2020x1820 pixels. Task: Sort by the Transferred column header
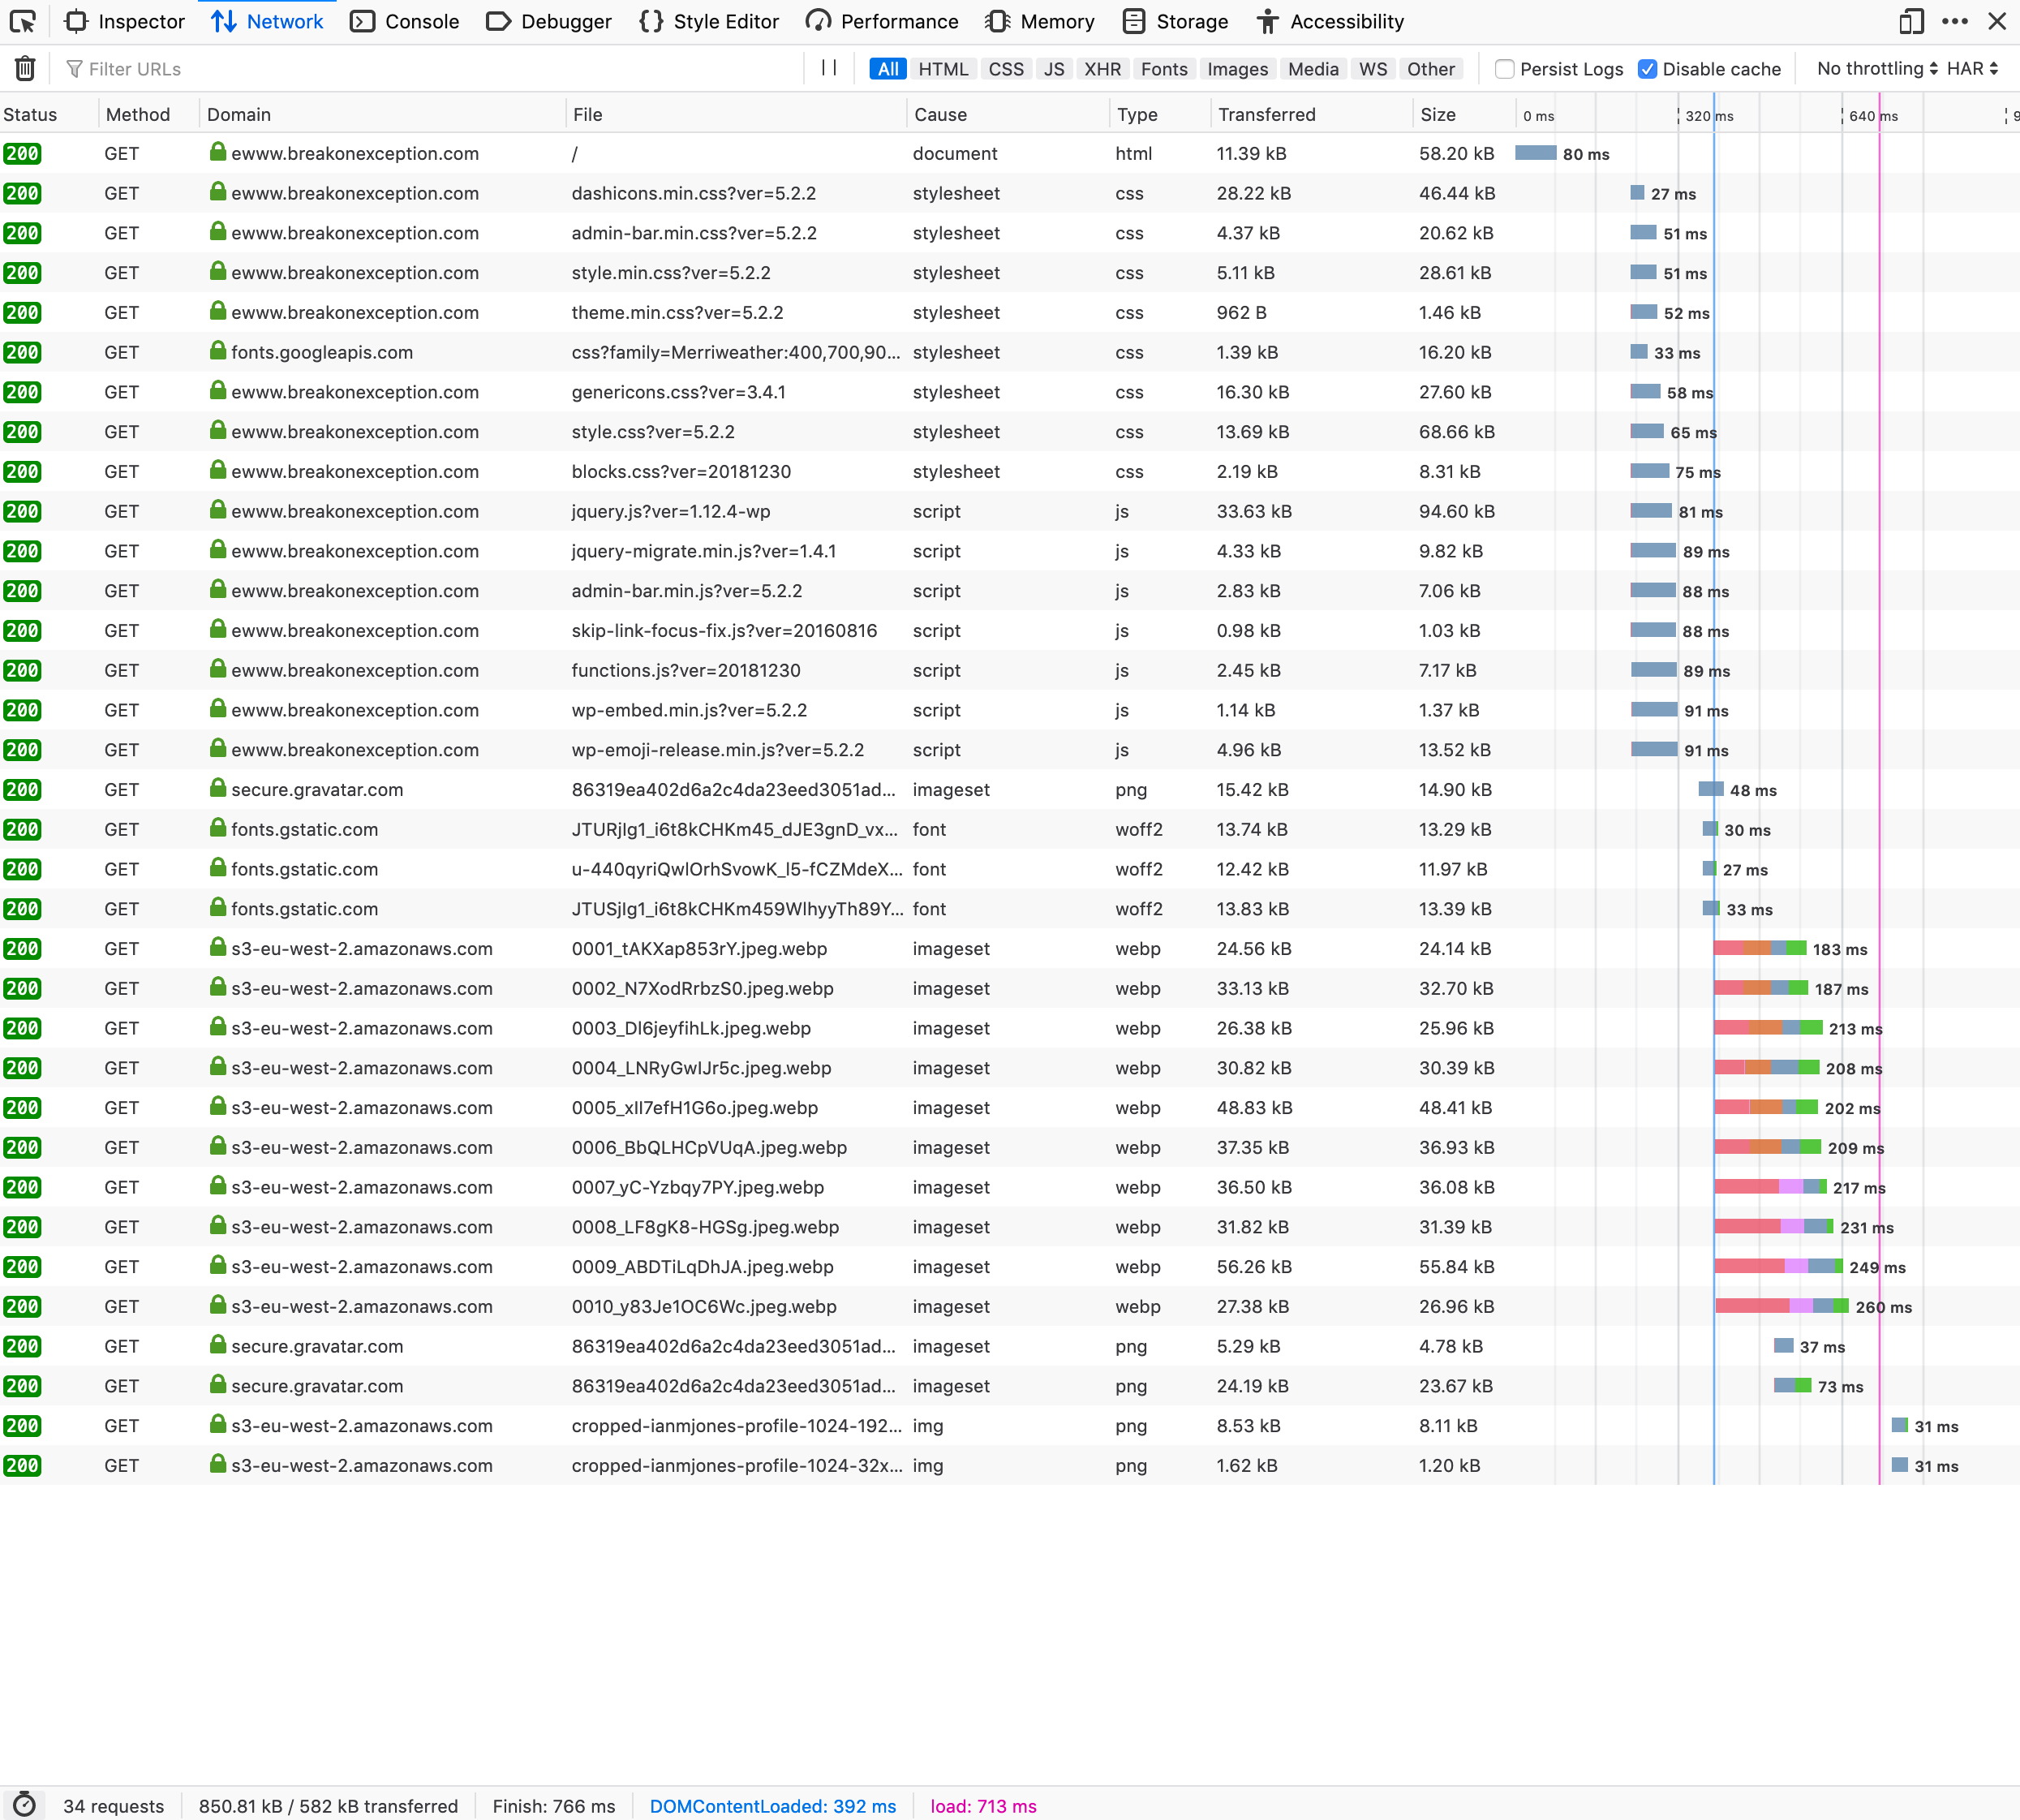coord(1311,114)
